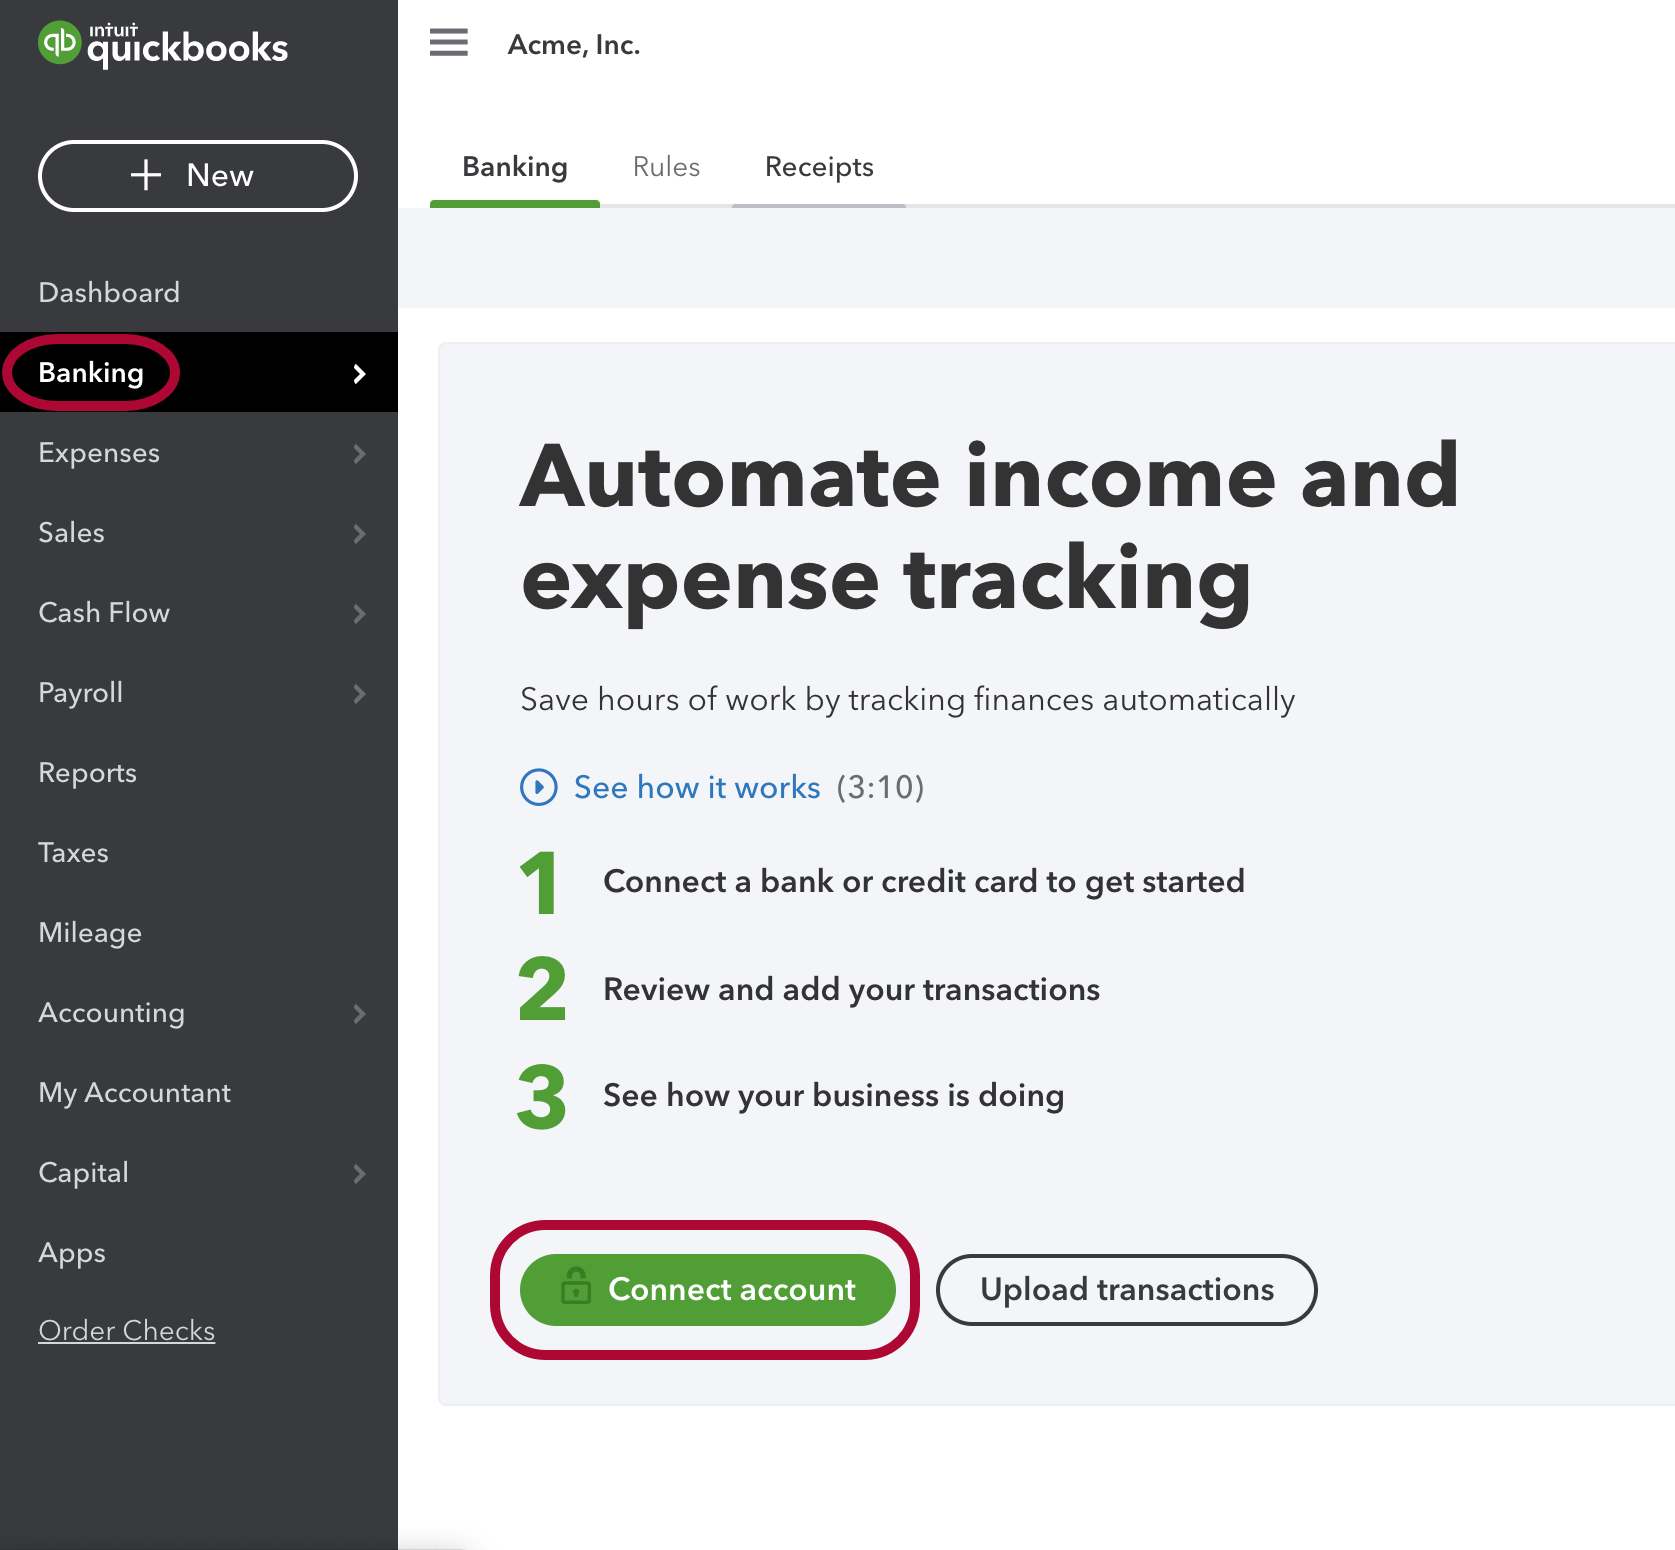
Task: Expand the Cash Flow submenu
Action: (358, 613)
